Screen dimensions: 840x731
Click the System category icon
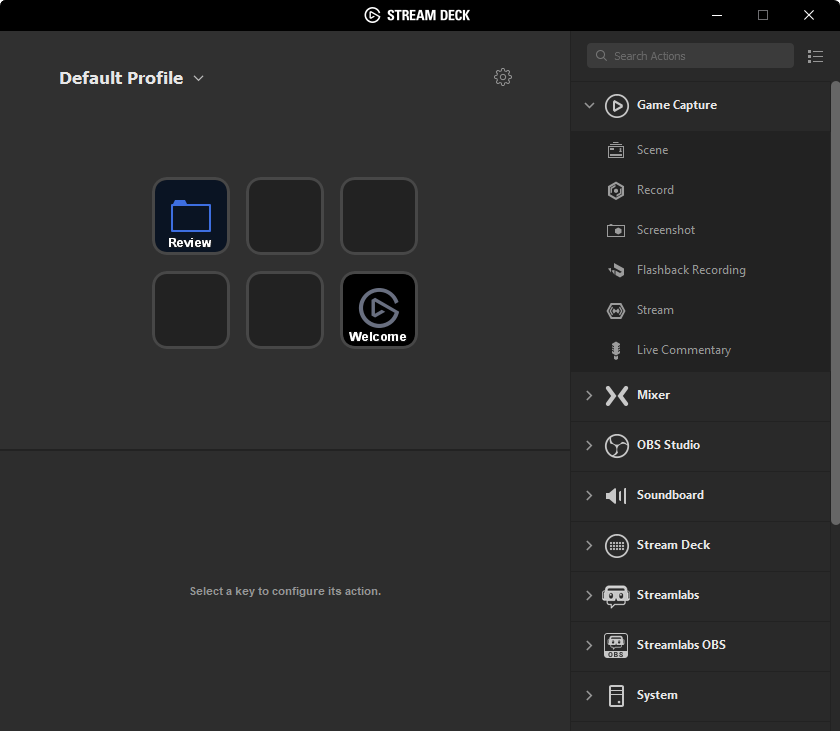(x=616, y=696)
